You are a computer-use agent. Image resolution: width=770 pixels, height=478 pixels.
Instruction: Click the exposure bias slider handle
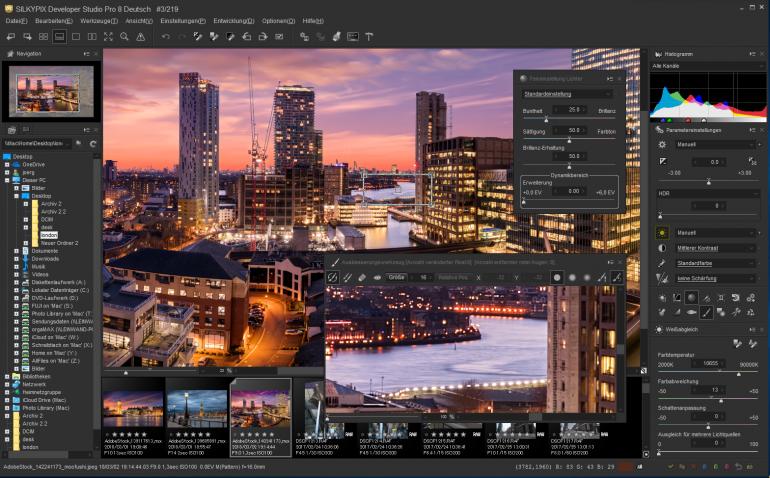(x=709, y=182)
